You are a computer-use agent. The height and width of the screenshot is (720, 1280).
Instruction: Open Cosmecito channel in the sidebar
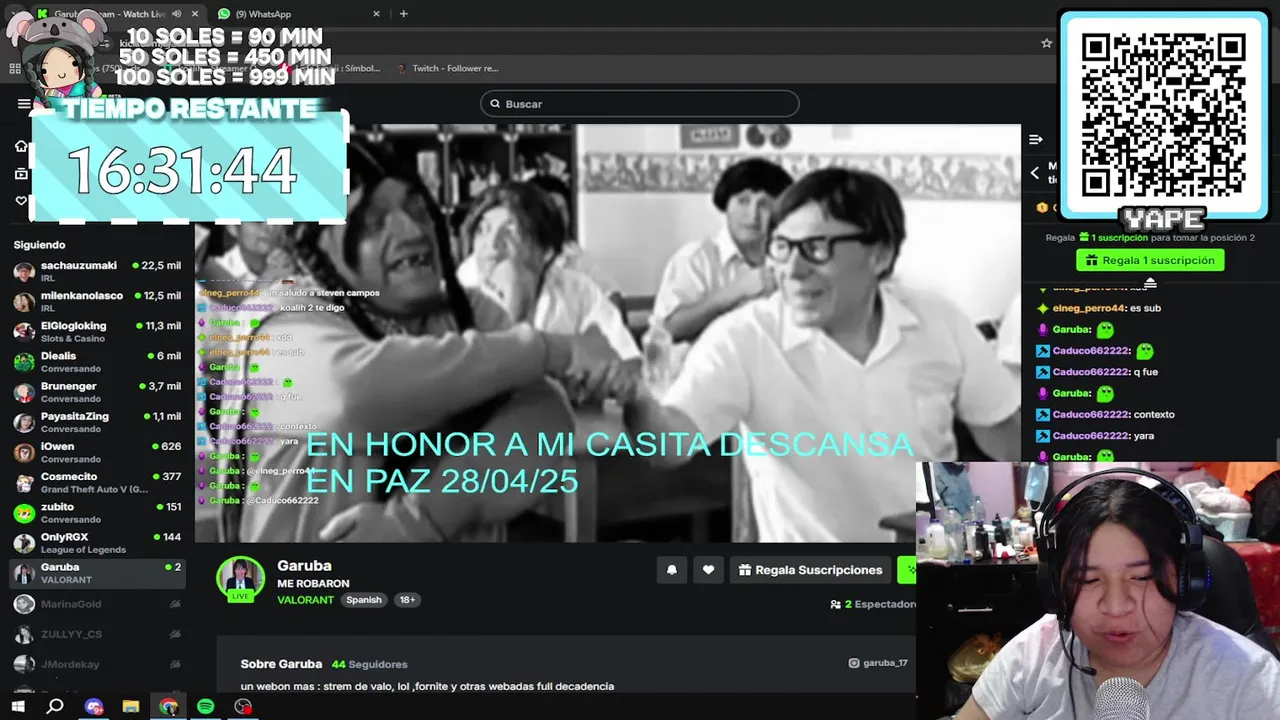coord(97,482)
